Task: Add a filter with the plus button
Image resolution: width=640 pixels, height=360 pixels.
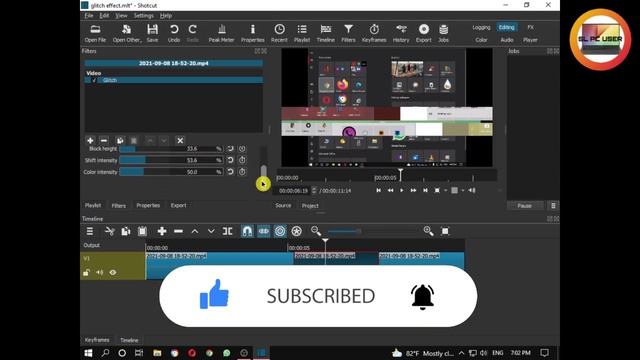Action: [x=90, y=140]
